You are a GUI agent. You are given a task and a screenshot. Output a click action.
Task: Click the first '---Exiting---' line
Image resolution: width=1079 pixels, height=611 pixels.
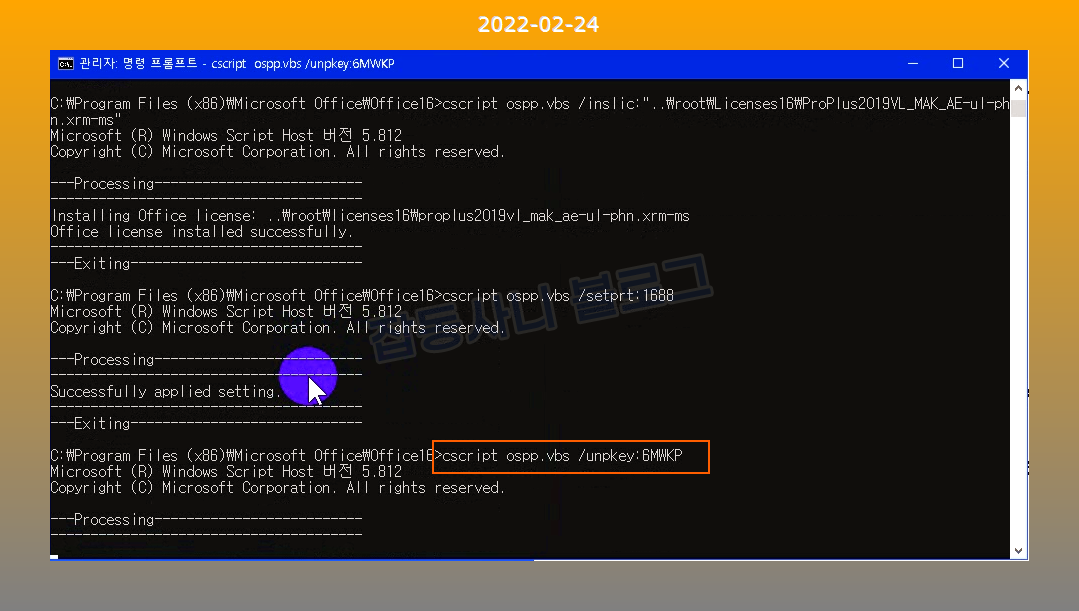[206, 264]
